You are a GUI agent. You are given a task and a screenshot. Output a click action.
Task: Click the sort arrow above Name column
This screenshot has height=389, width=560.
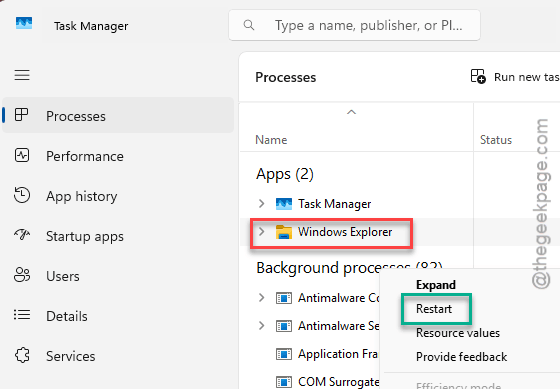click(x=351, y=112)
